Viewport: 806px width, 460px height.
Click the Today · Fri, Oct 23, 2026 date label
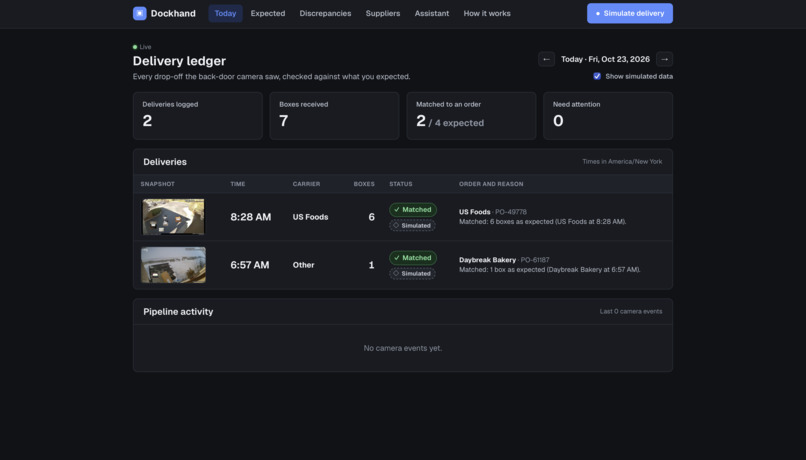click(606, 59)
